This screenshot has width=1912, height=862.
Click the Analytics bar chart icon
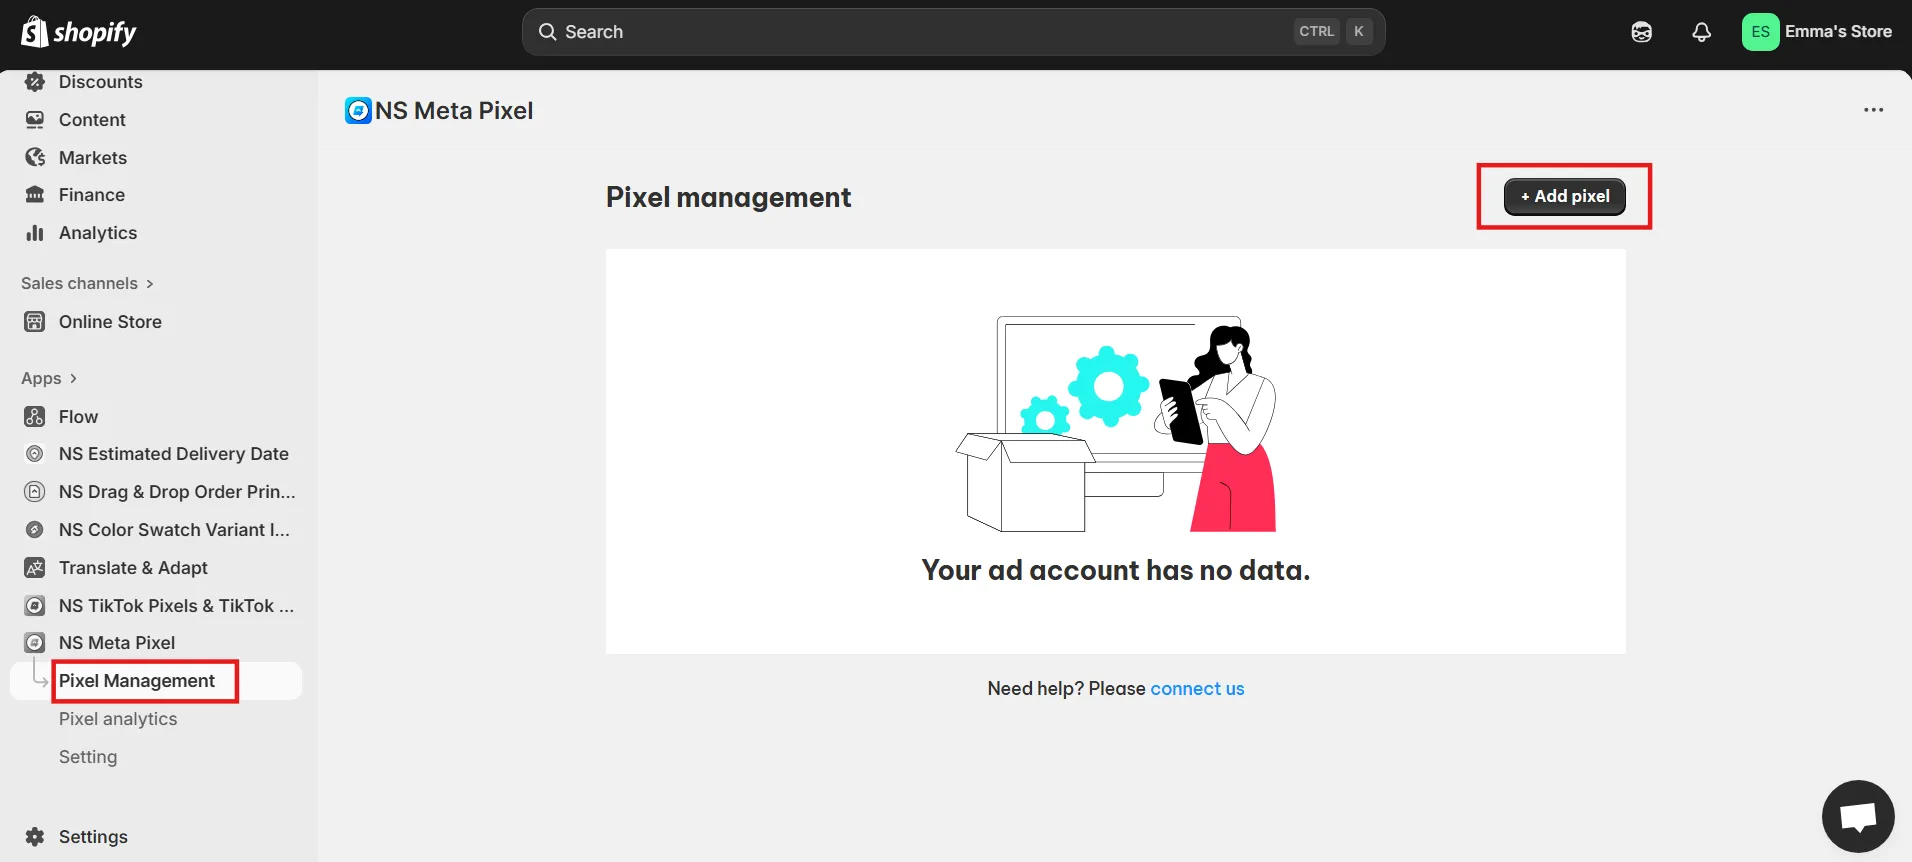pos(35,233)
